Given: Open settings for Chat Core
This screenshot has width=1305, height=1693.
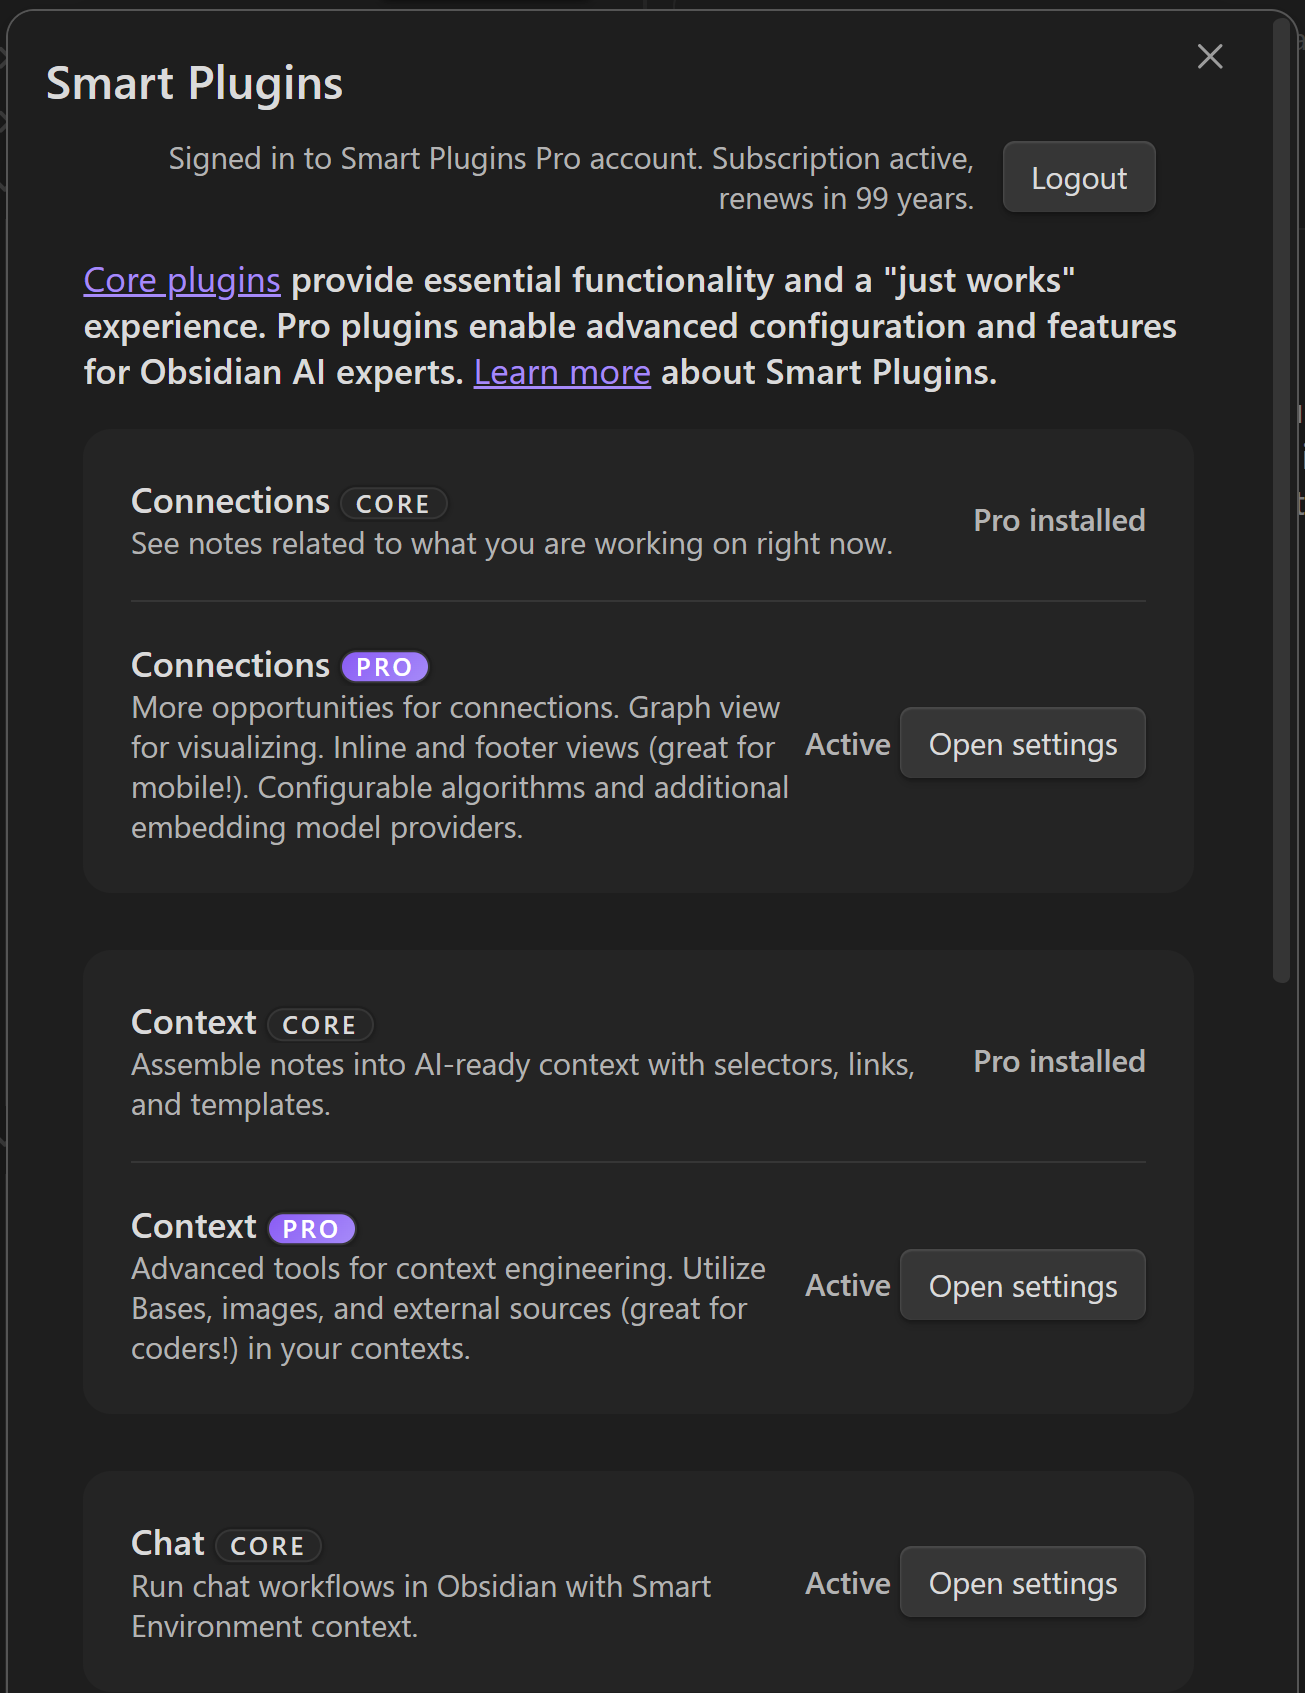Looking at the screenshot, I should coord(1022,1583).
